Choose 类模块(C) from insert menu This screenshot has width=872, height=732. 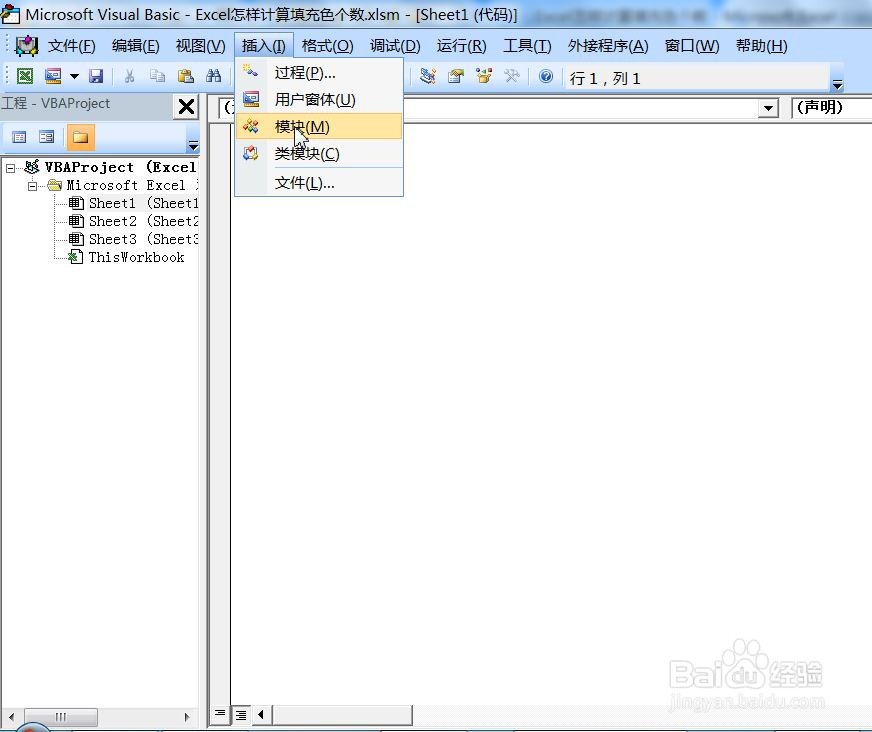click(319, 154)
